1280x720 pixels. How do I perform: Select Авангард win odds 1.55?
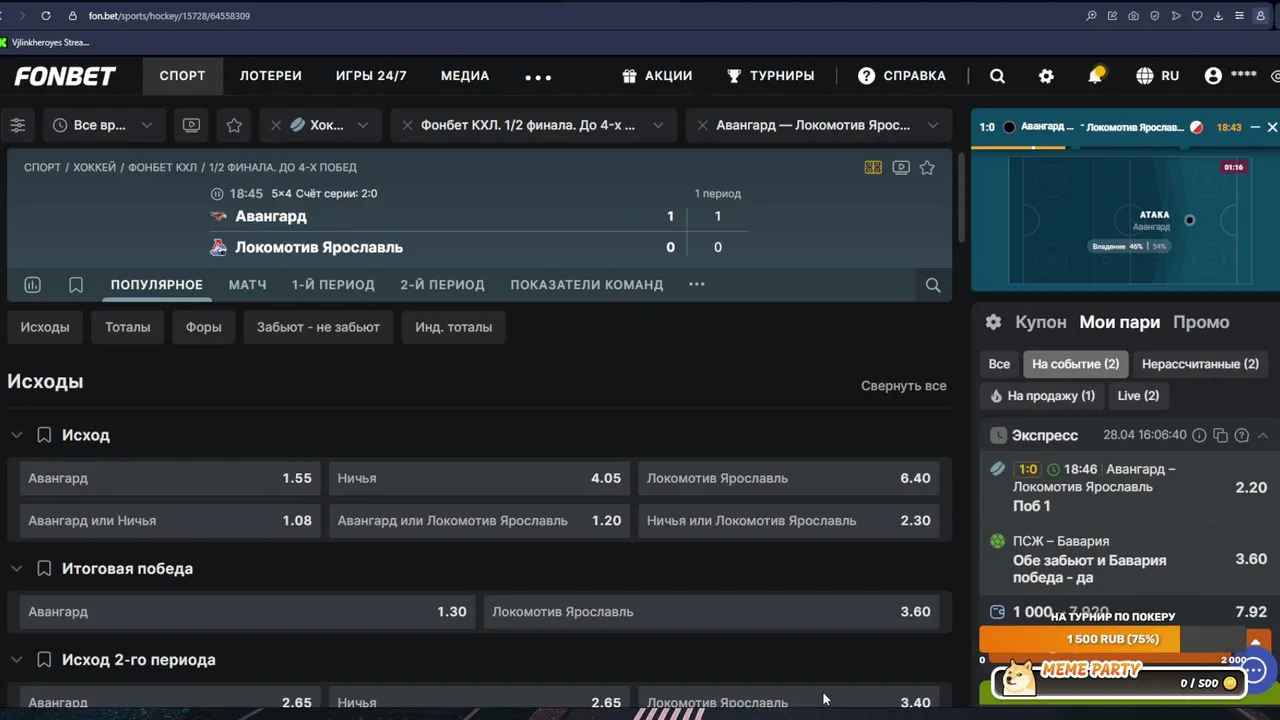coord(170,478)
